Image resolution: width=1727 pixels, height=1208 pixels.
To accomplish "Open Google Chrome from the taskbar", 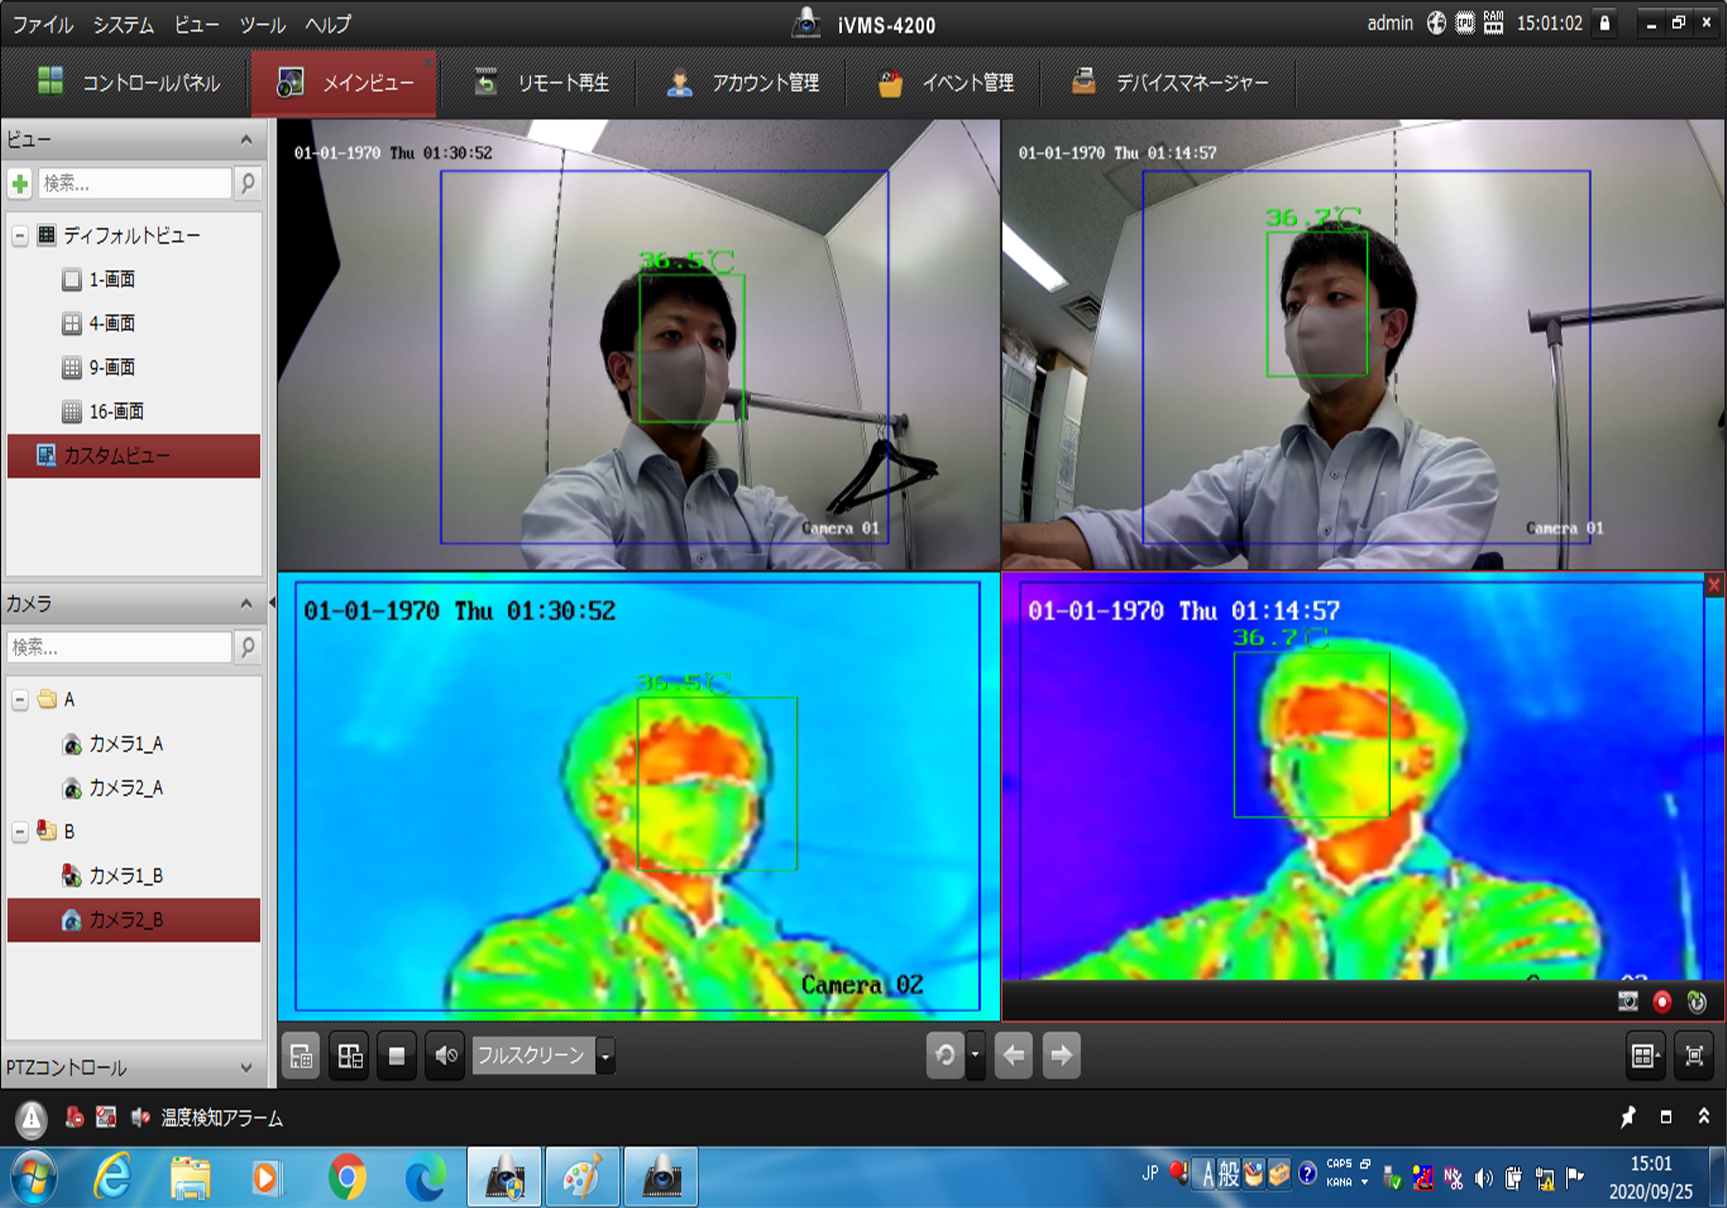I will [347, 1178].
